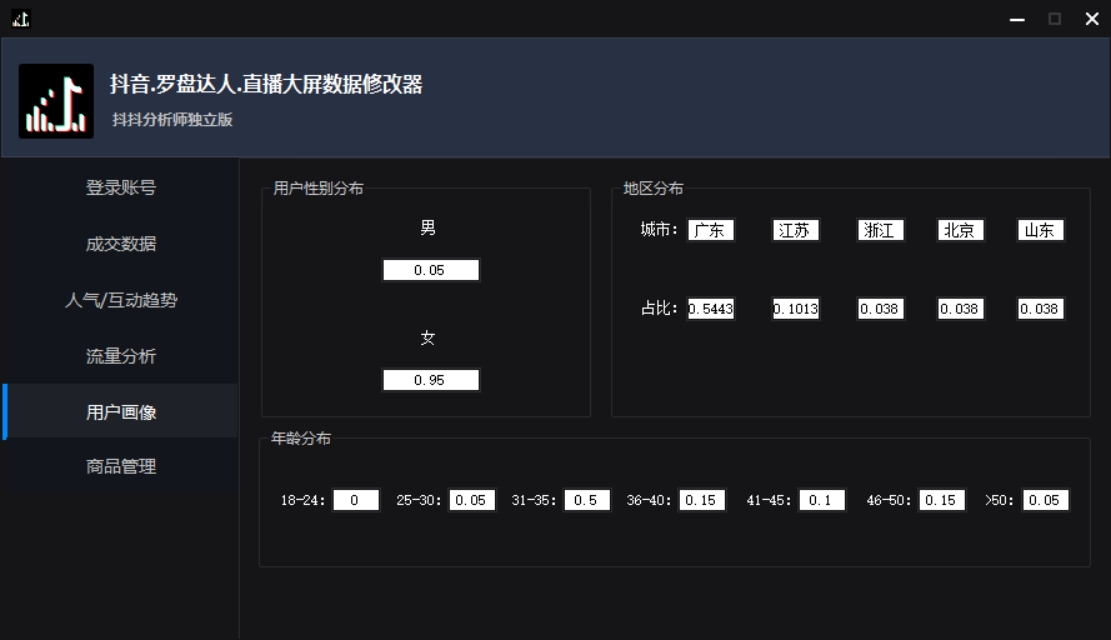Image resolution: width=1111 pixels, height=640 pixels.
Task: Select the 江苏 city field
Action: 795,229
